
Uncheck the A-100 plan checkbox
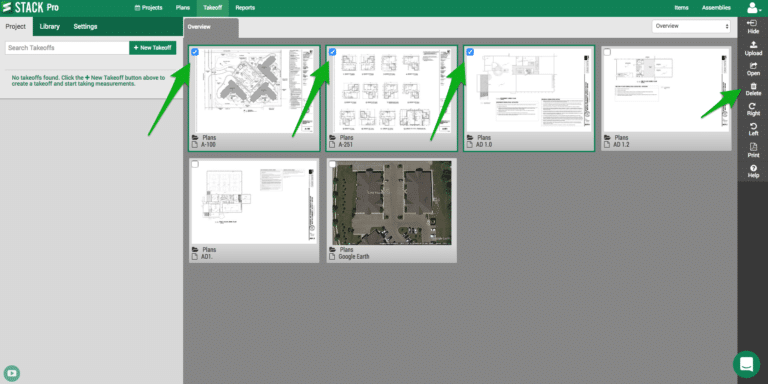click(x=195, y=52)
